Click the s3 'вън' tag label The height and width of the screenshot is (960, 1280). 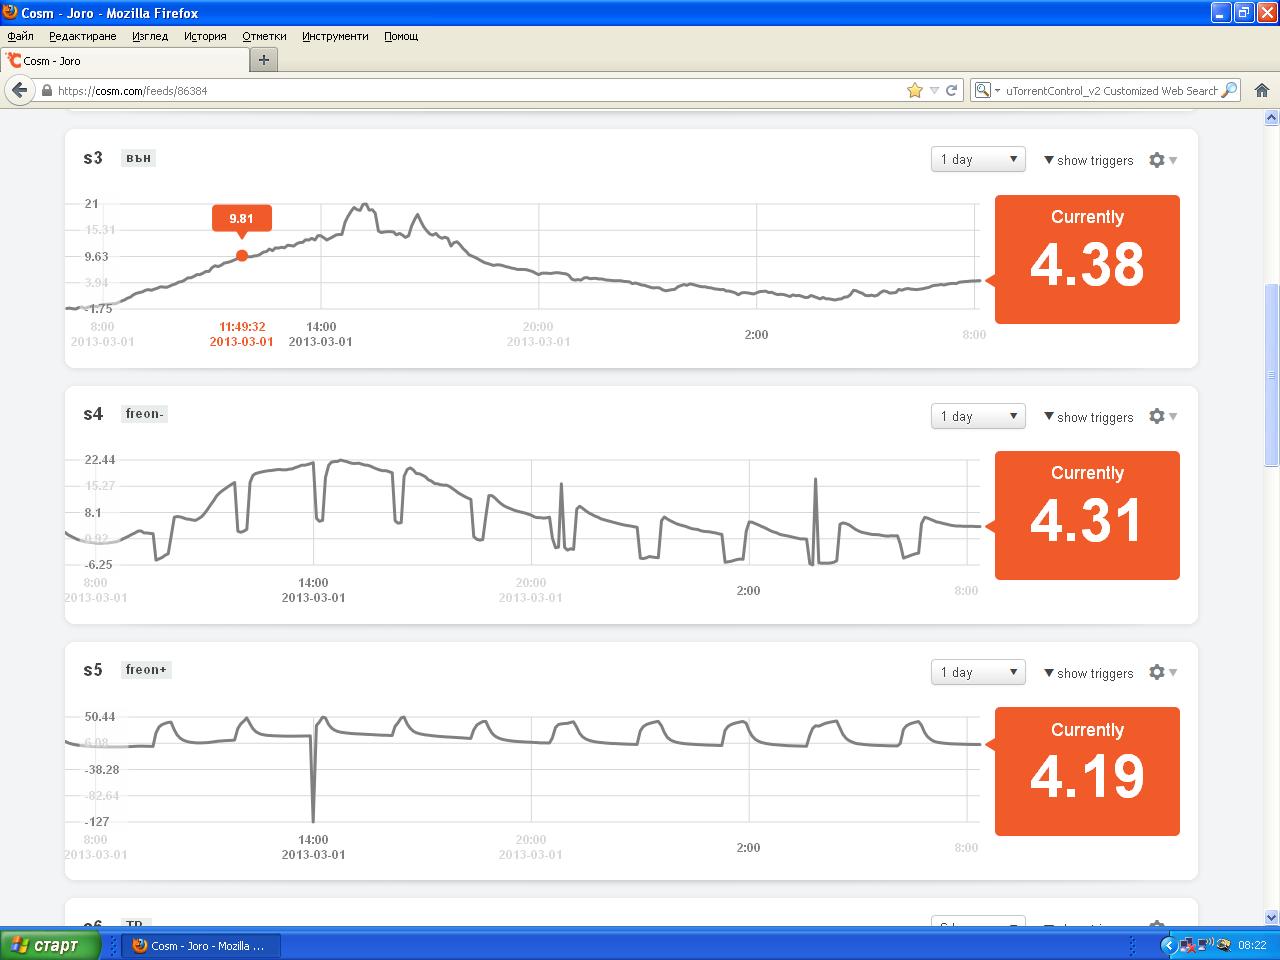pos(139,158)
